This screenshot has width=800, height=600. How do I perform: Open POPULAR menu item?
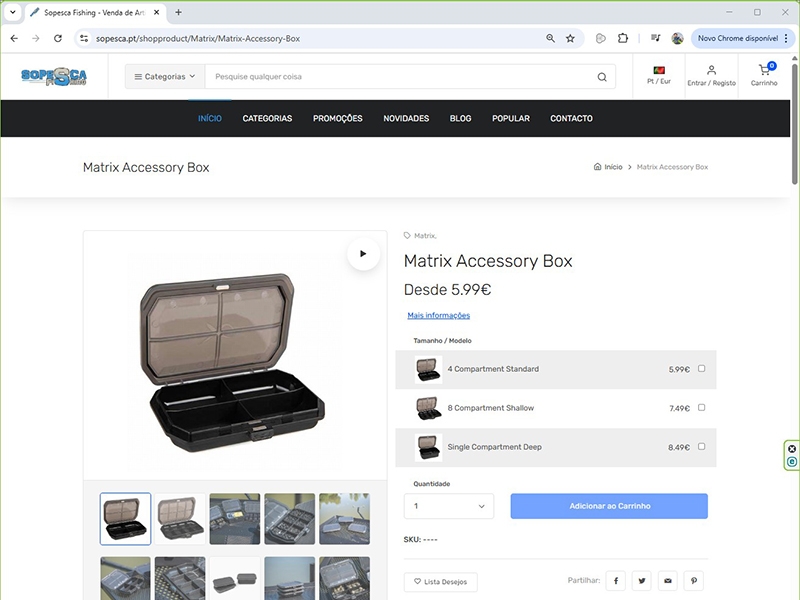click(x=511, y=118)
